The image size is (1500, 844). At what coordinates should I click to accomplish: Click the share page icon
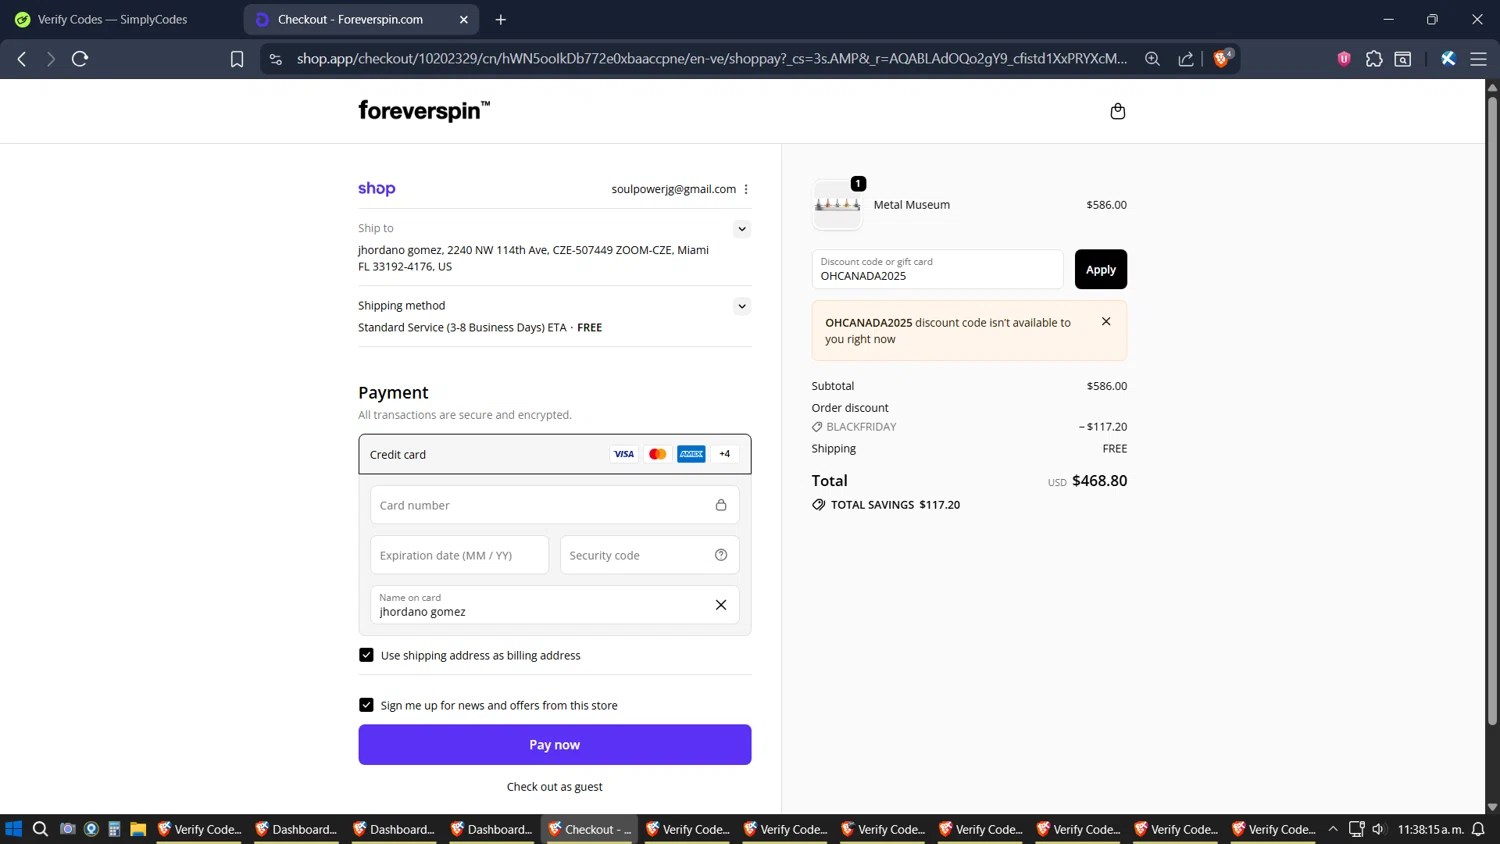[x=1186, y=59]
